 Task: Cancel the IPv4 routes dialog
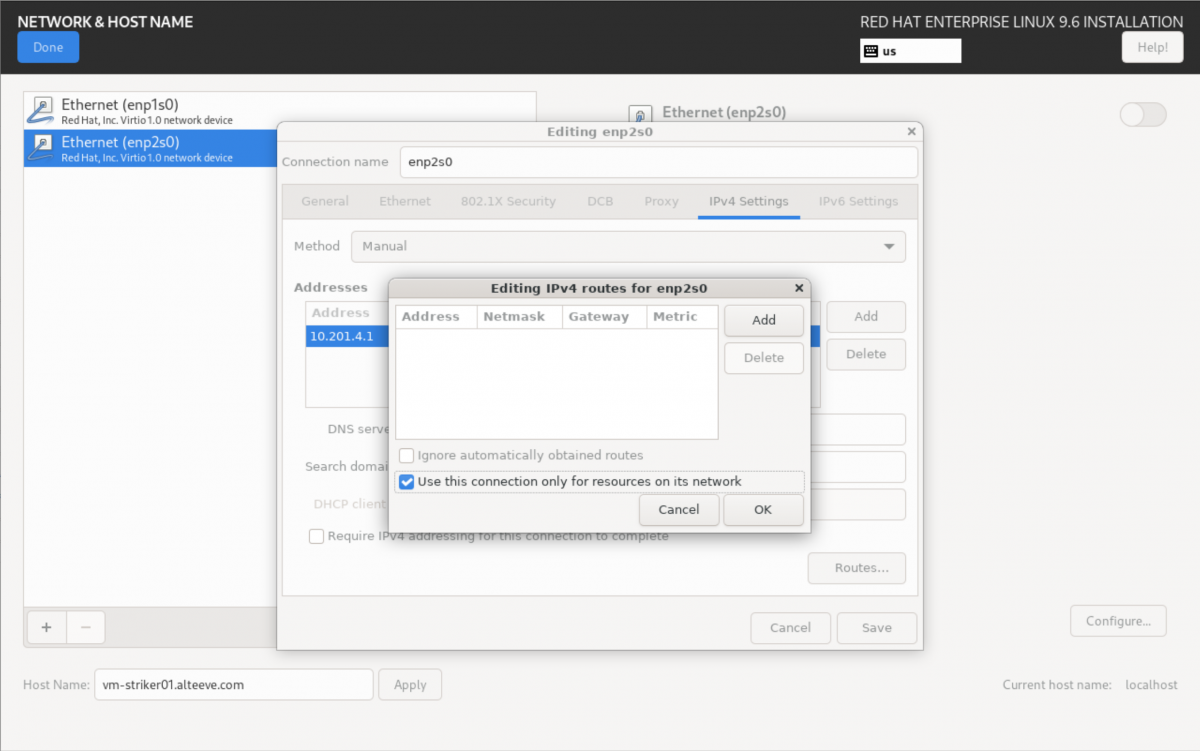[678, 510]
